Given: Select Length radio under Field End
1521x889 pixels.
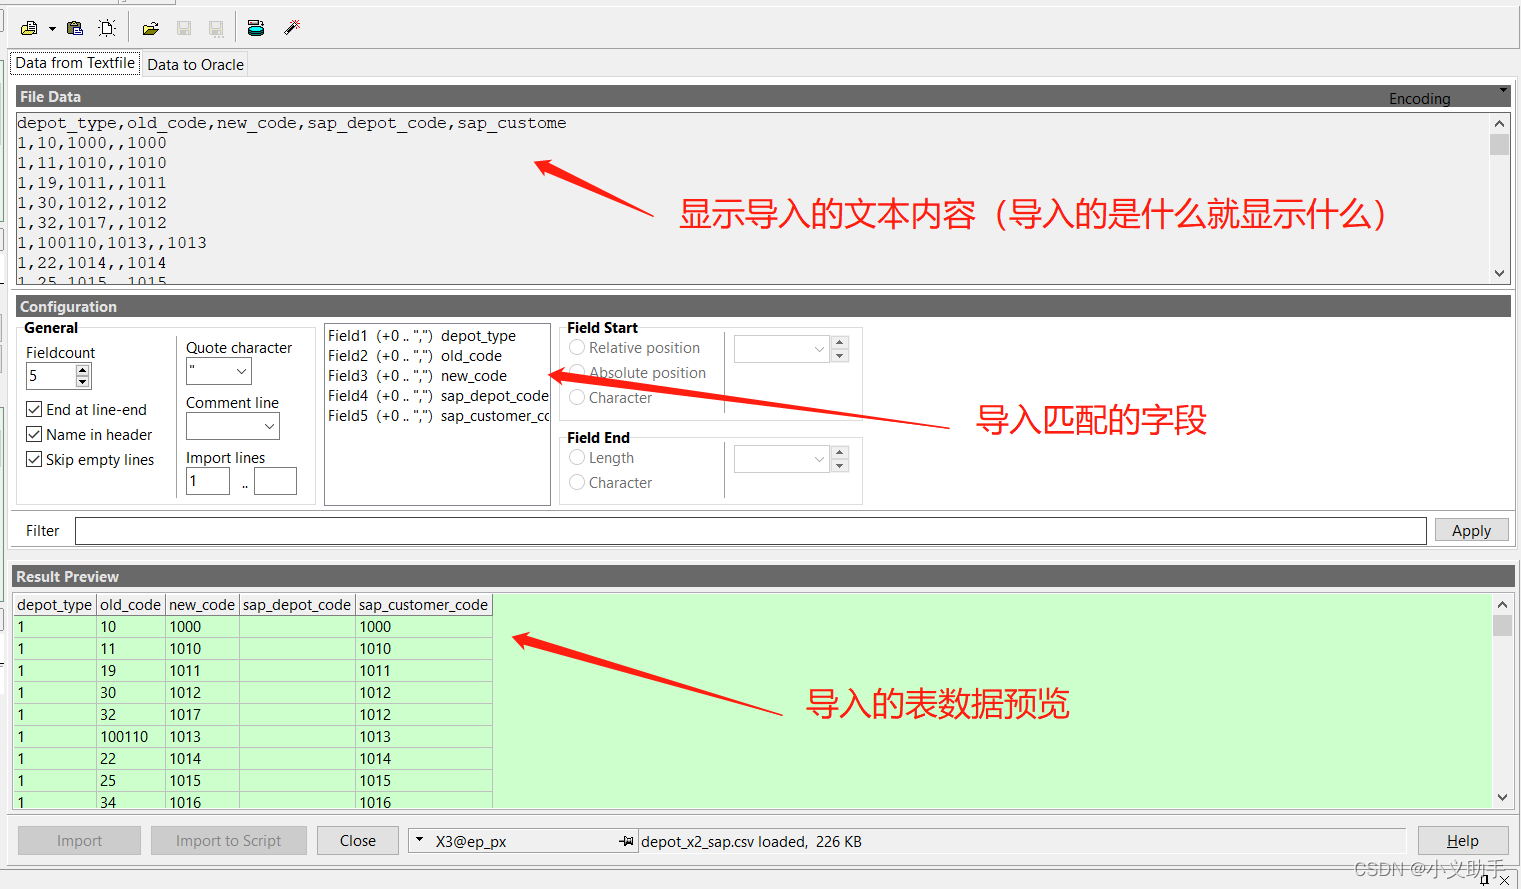Looking at the screenshot, I should click(x=577, y=457).
